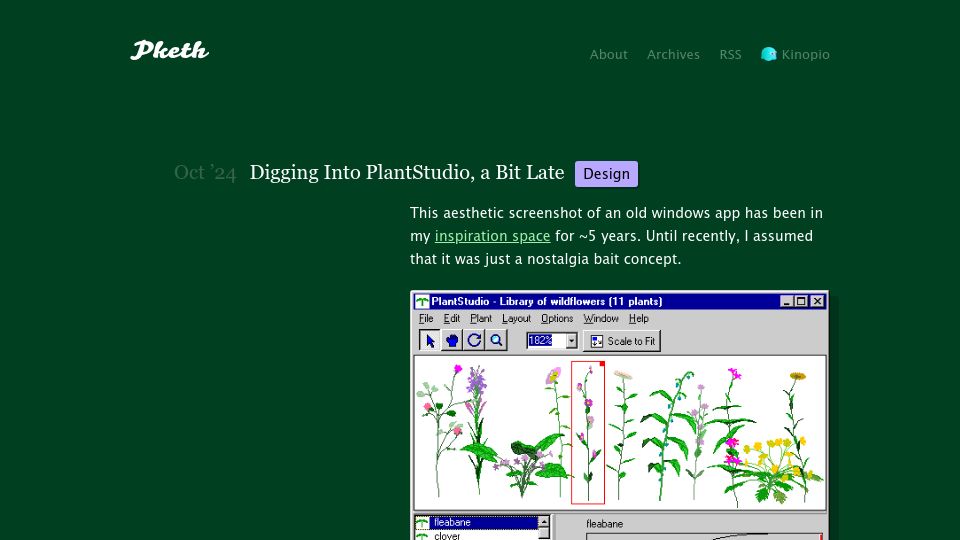This screenshot has height=540, width=960.
Task: Open the RSS feed link
Action: (730, 54)
